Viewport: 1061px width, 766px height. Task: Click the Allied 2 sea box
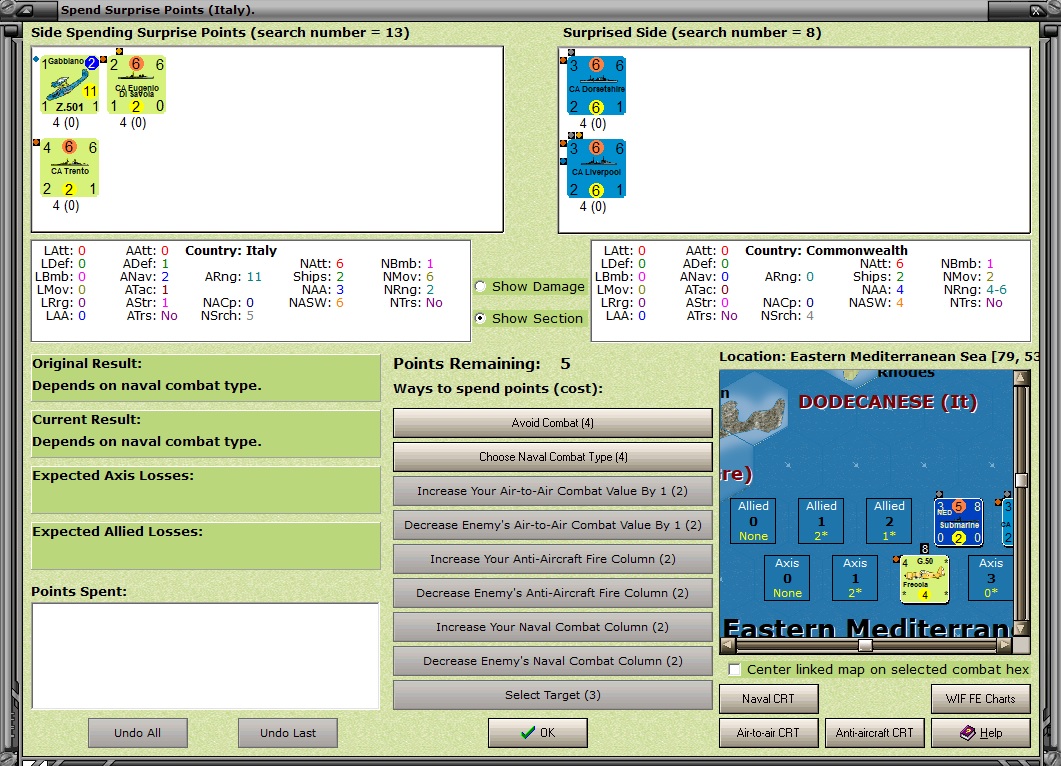(888, 520)
